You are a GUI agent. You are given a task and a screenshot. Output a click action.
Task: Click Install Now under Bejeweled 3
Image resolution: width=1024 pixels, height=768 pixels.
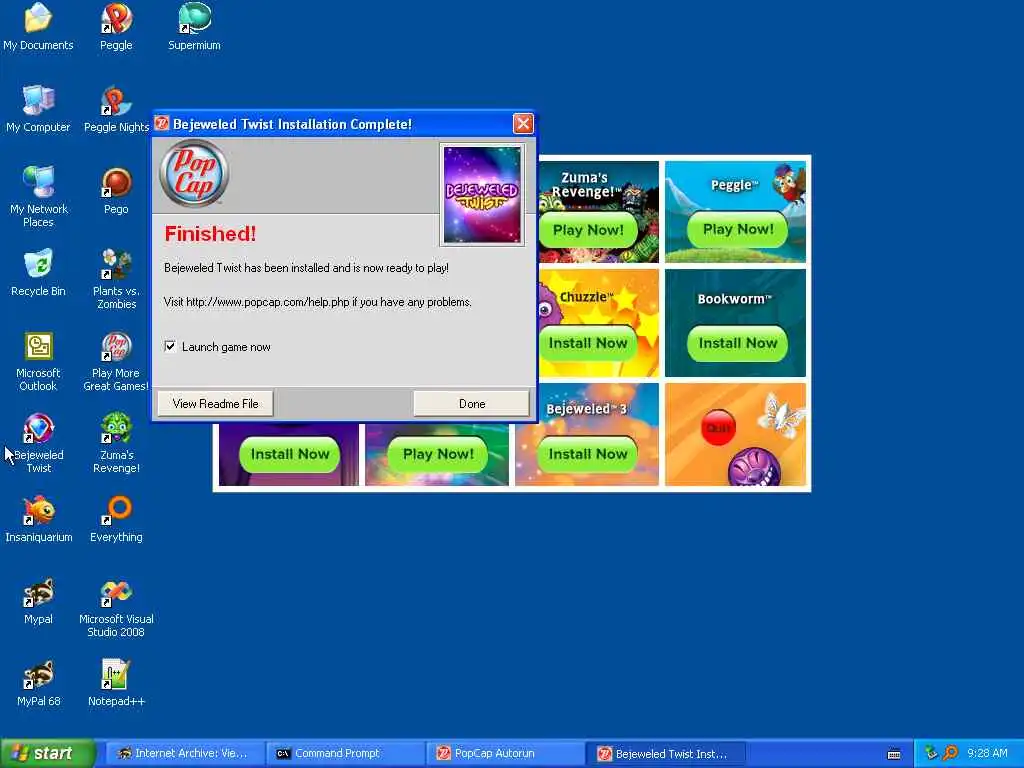coord(588,454)
